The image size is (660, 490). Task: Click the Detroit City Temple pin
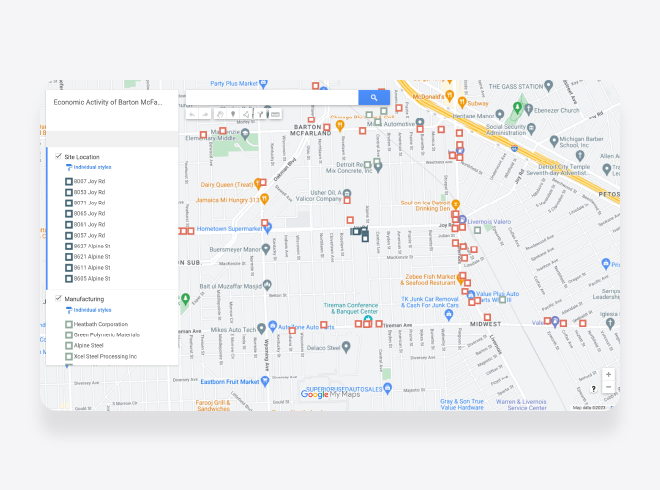580,156
